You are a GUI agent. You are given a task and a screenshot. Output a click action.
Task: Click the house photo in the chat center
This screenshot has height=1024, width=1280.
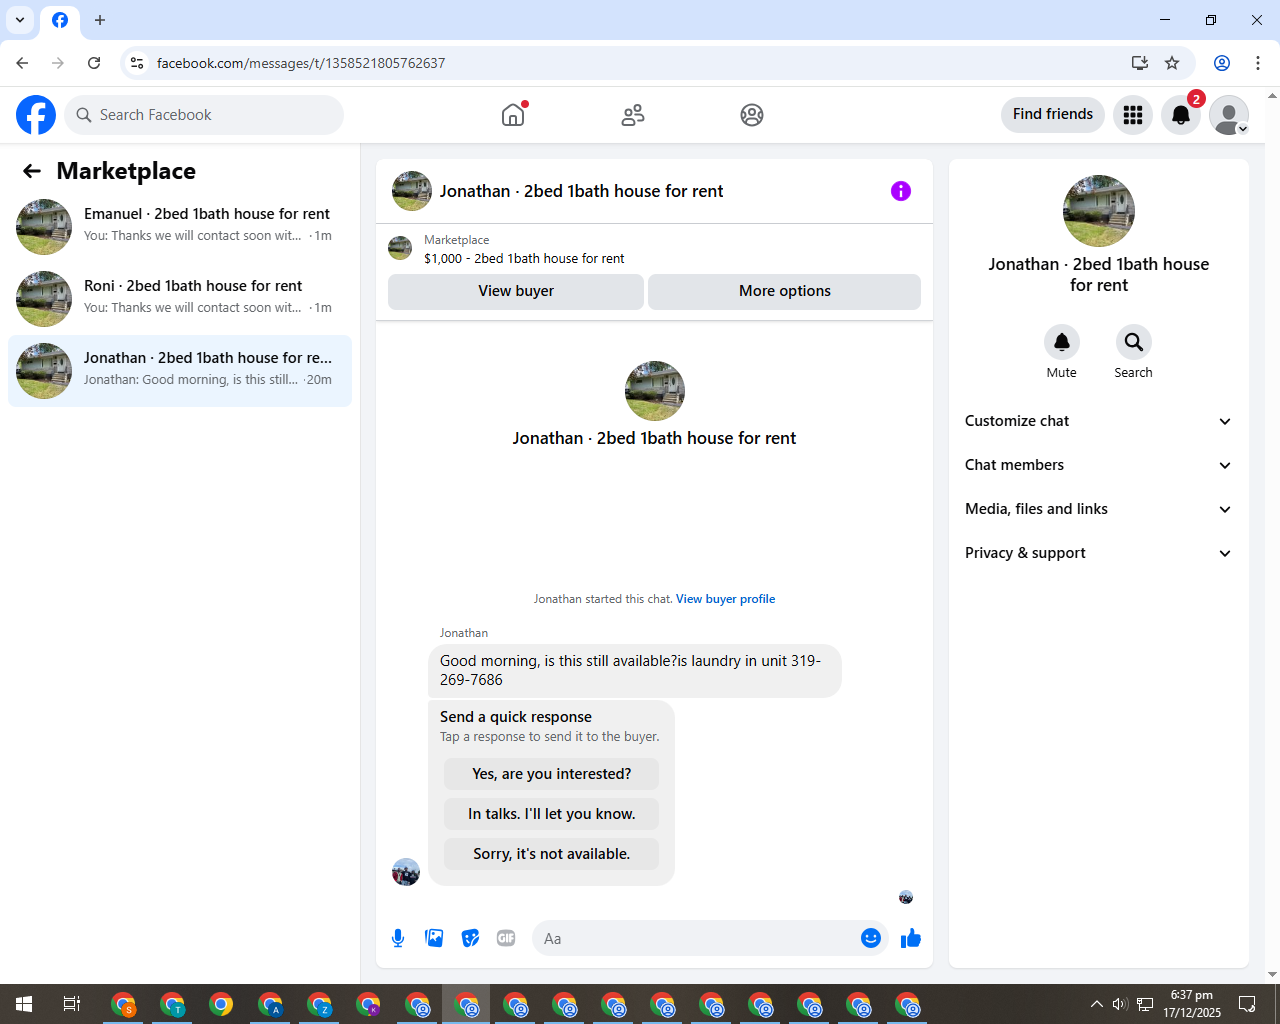(655, 391)
